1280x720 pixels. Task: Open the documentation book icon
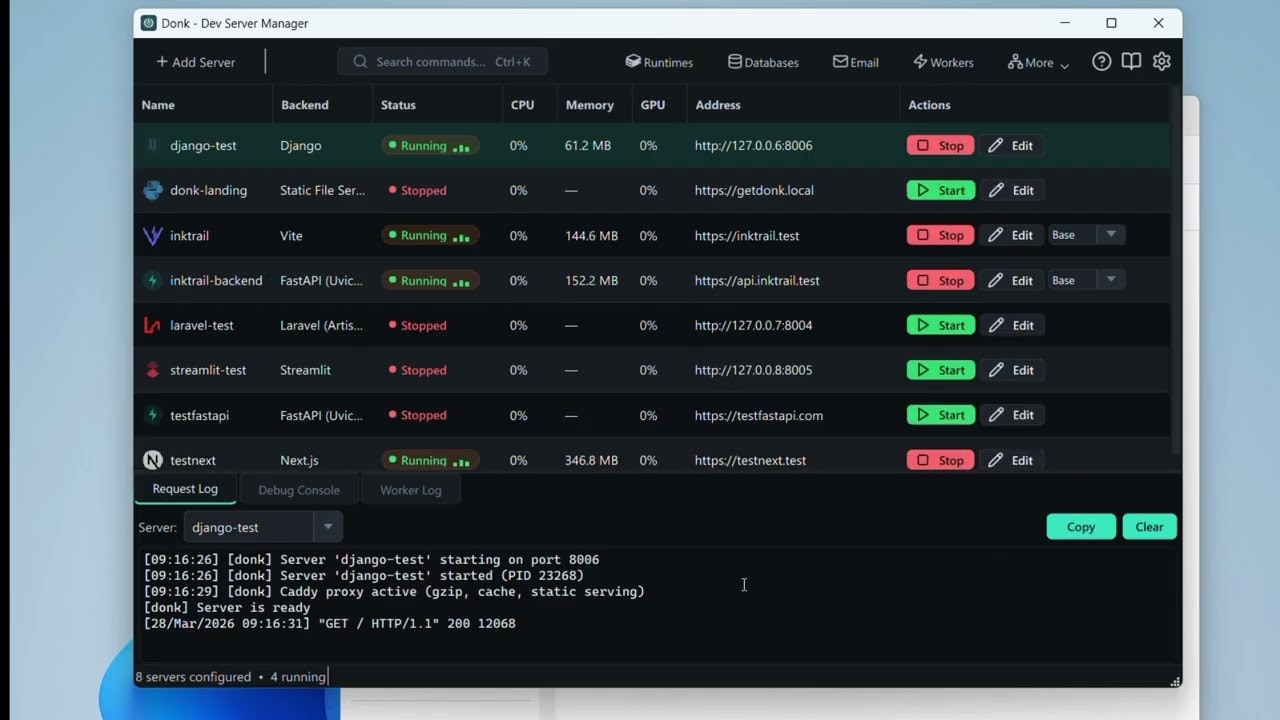click(x=1131, y=62)
